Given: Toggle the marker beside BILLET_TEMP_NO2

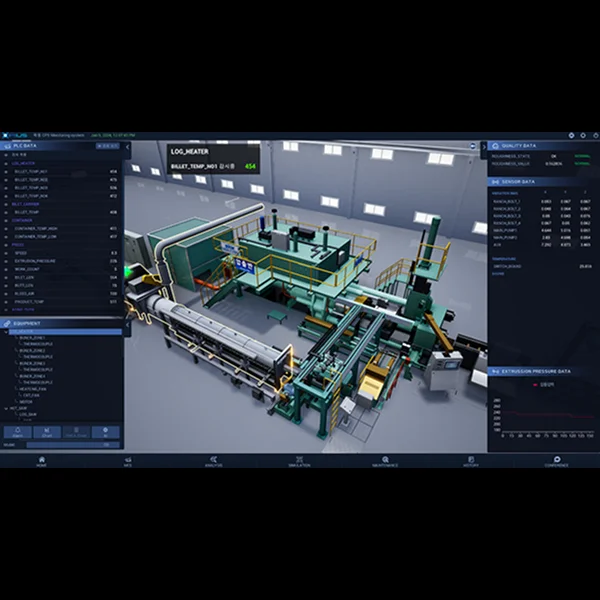Looking at the screenshot, I should pyautogui.click(x=6, y=180).
